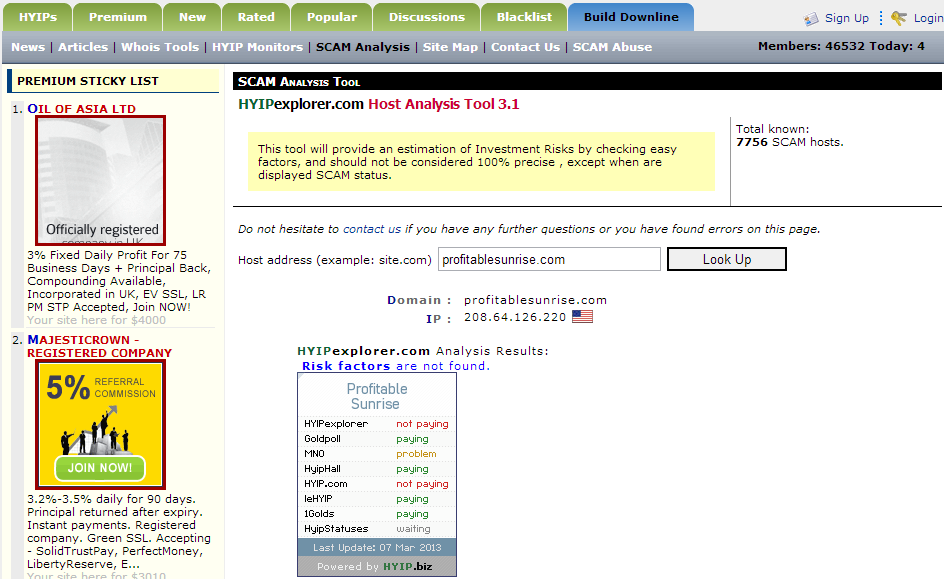Click the Login link

[x=928, y=18]
